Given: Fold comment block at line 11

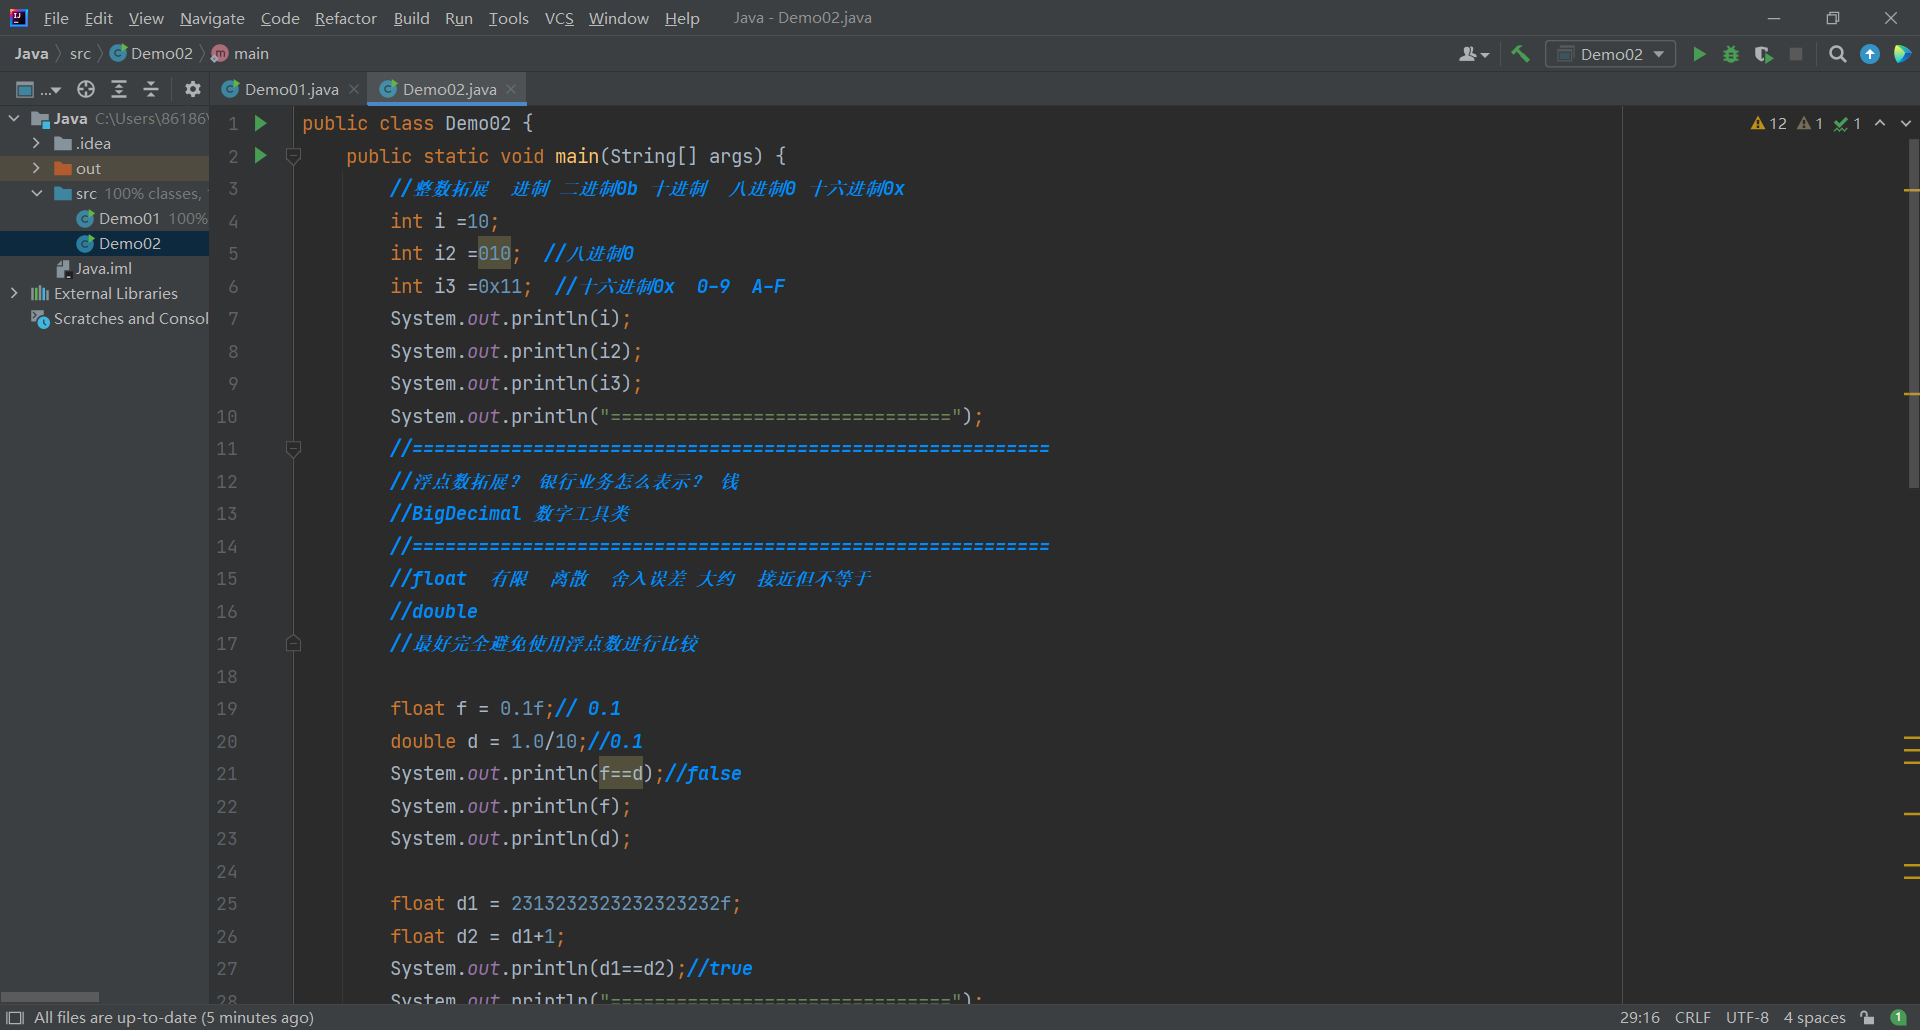Looking at the screenshot, I should pyautogui.click(x=293, y=449).
